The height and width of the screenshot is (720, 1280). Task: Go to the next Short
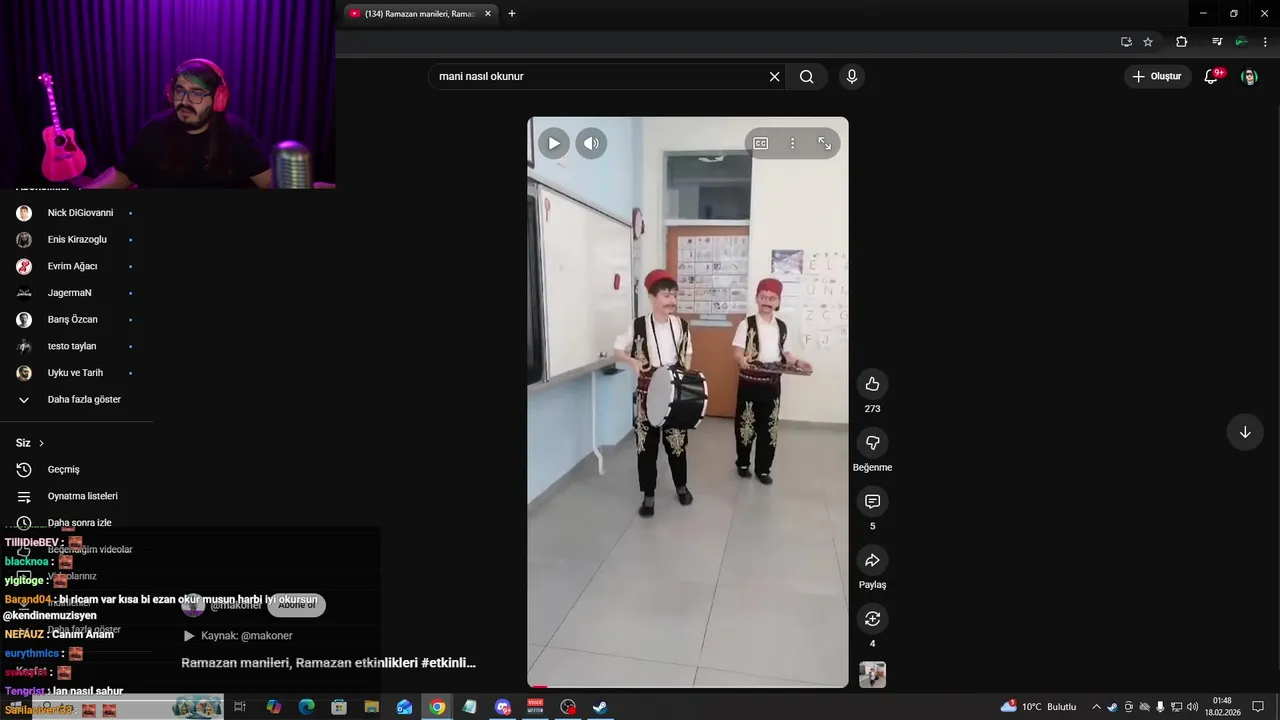(x=1245, y=432)
